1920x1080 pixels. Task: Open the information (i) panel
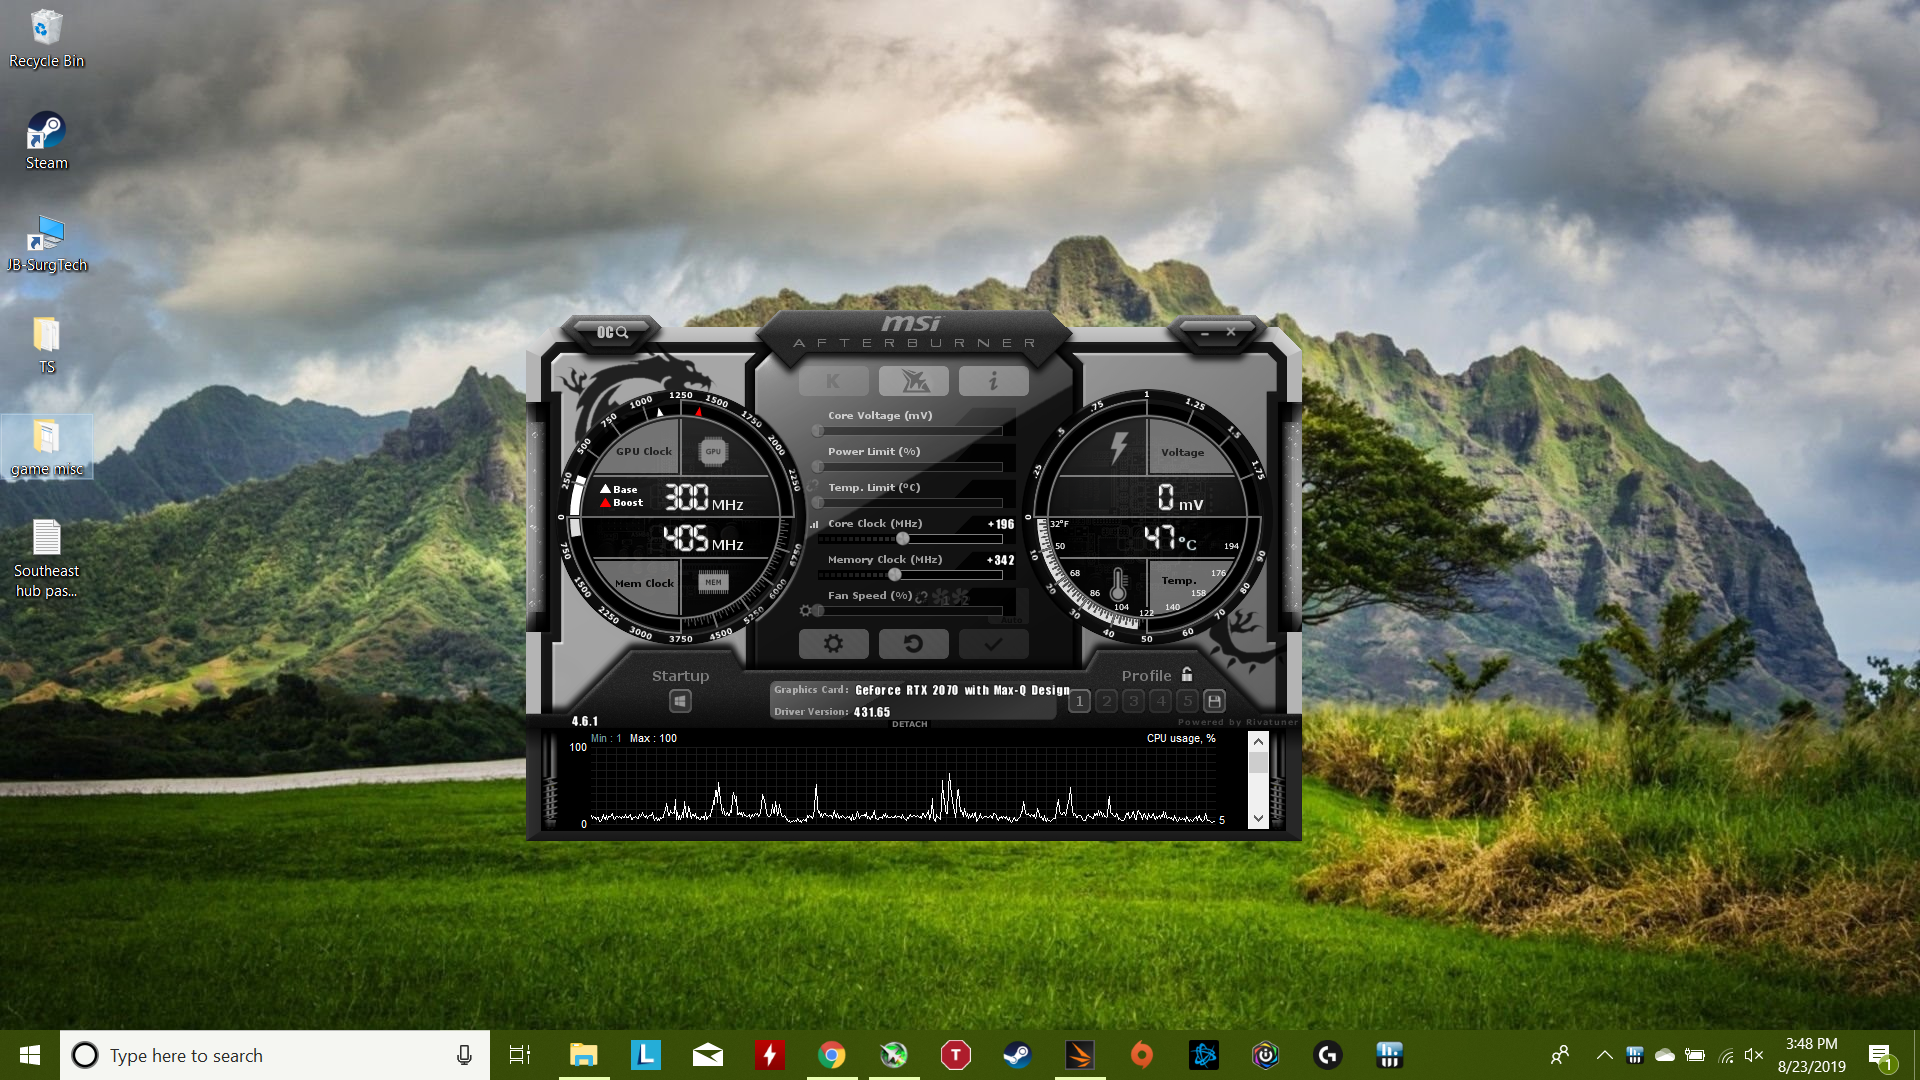click(x=993, y=381)
